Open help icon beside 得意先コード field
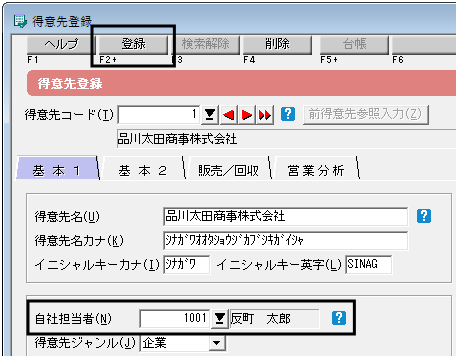Screen dimensions: 456x364 click(x=288, y=114)
